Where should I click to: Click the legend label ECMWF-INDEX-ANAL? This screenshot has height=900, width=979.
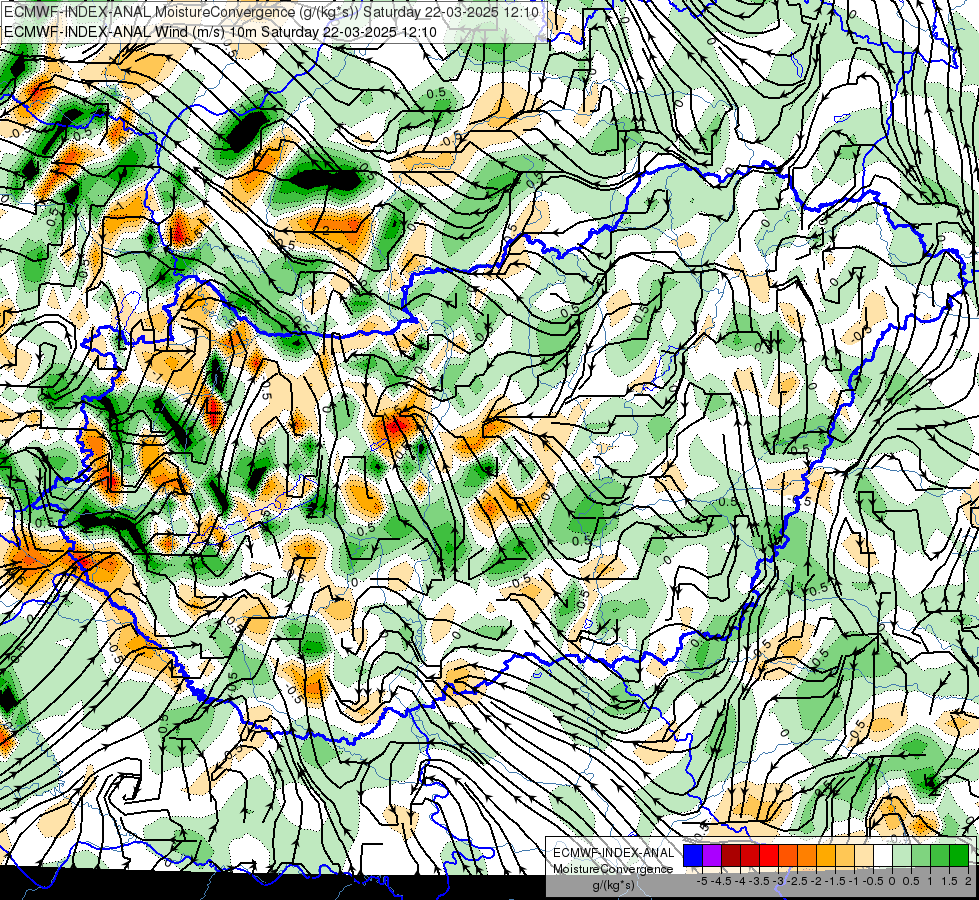614,853
